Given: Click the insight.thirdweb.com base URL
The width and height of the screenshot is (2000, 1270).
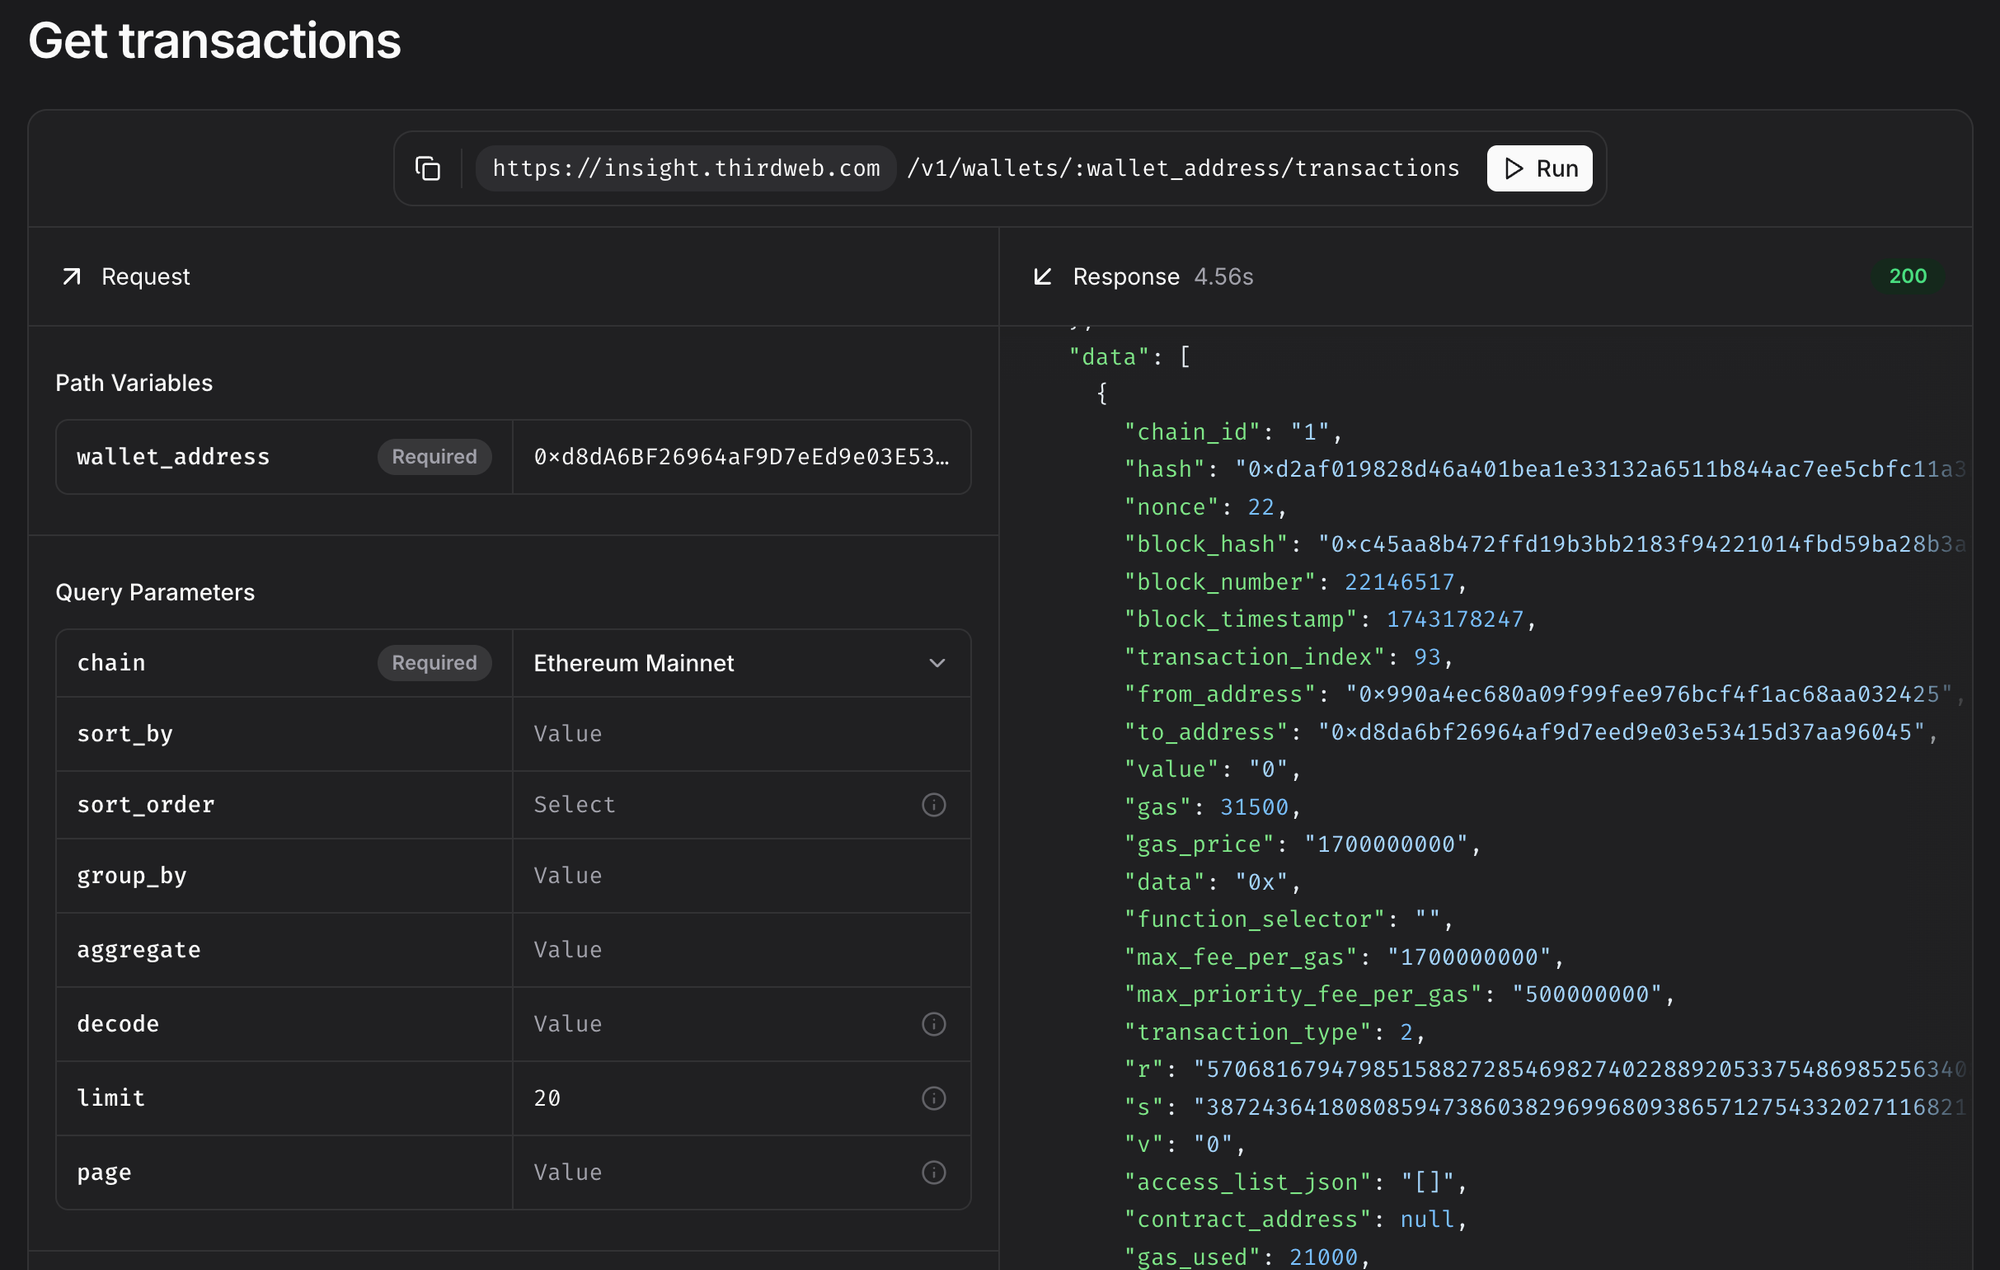Looking at the screenshot, I should [x=686, y=168].
